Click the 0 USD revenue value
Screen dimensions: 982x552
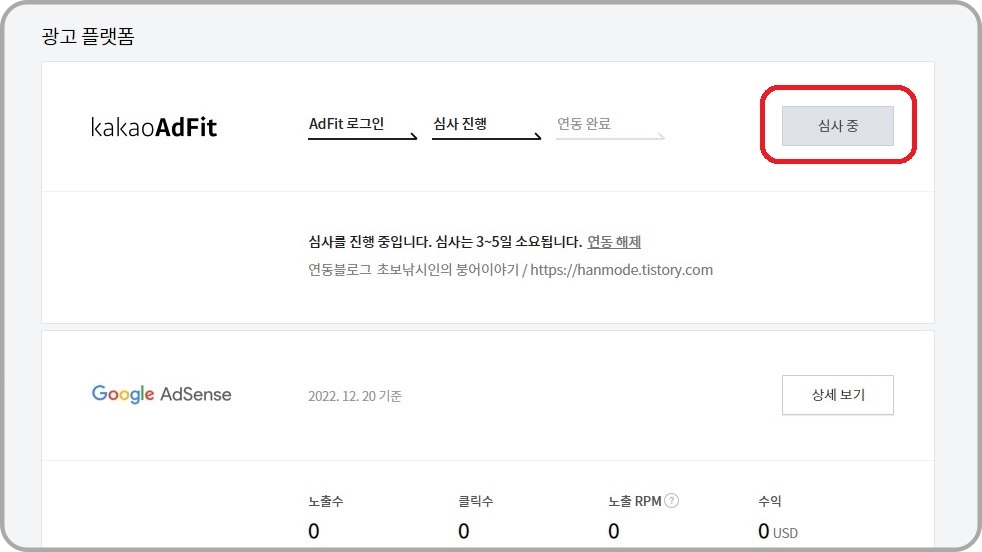click(778, 531)
